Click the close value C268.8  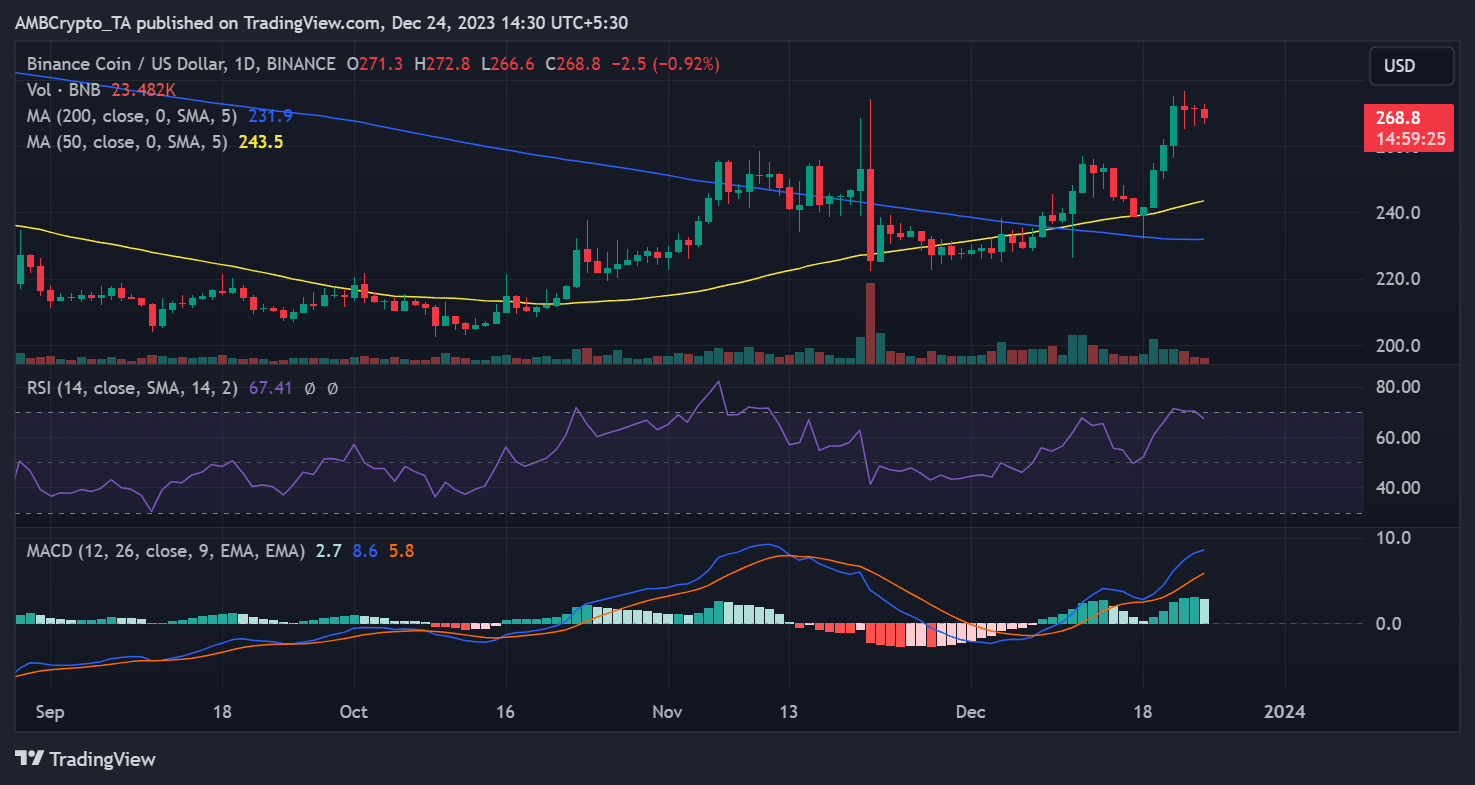coord(571,64)
